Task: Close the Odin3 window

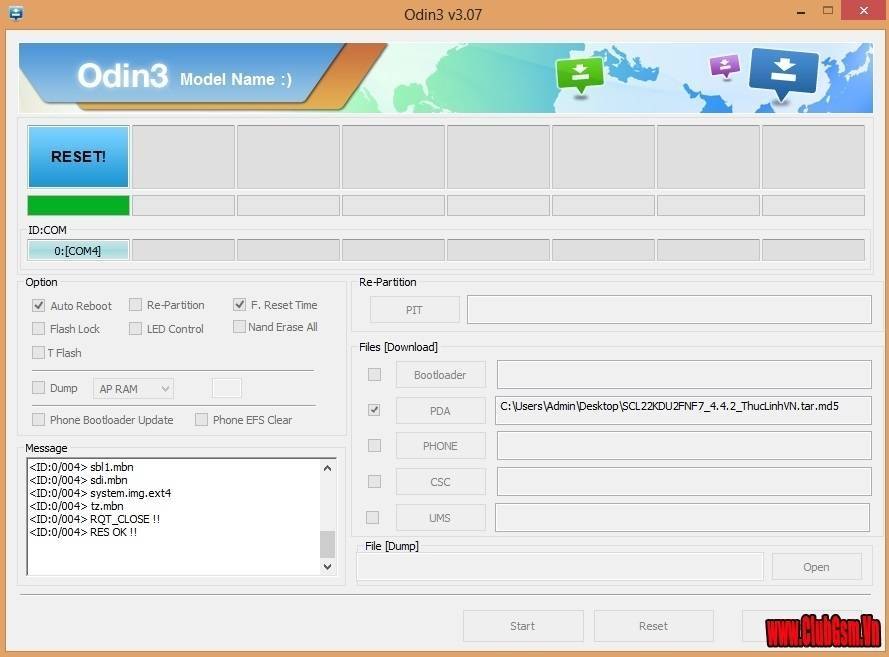Action: click(x=863, y=10)
